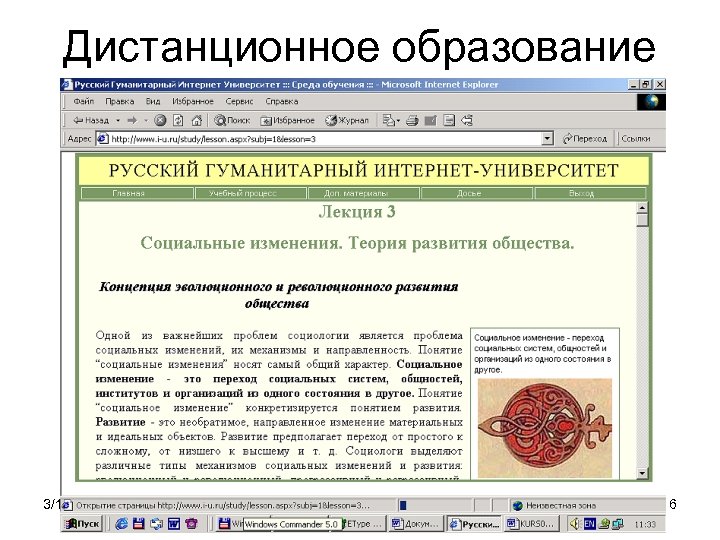Click the Mail toolbar icon
The image size is (720, 540).
click(391, 120)
